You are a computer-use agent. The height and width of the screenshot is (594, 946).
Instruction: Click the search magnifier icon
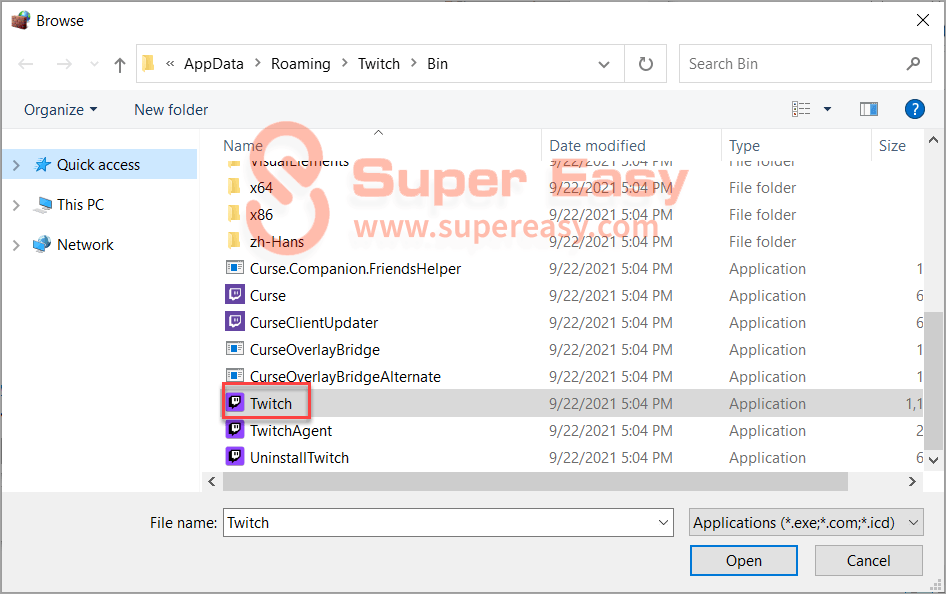click(x=913, y=63)
